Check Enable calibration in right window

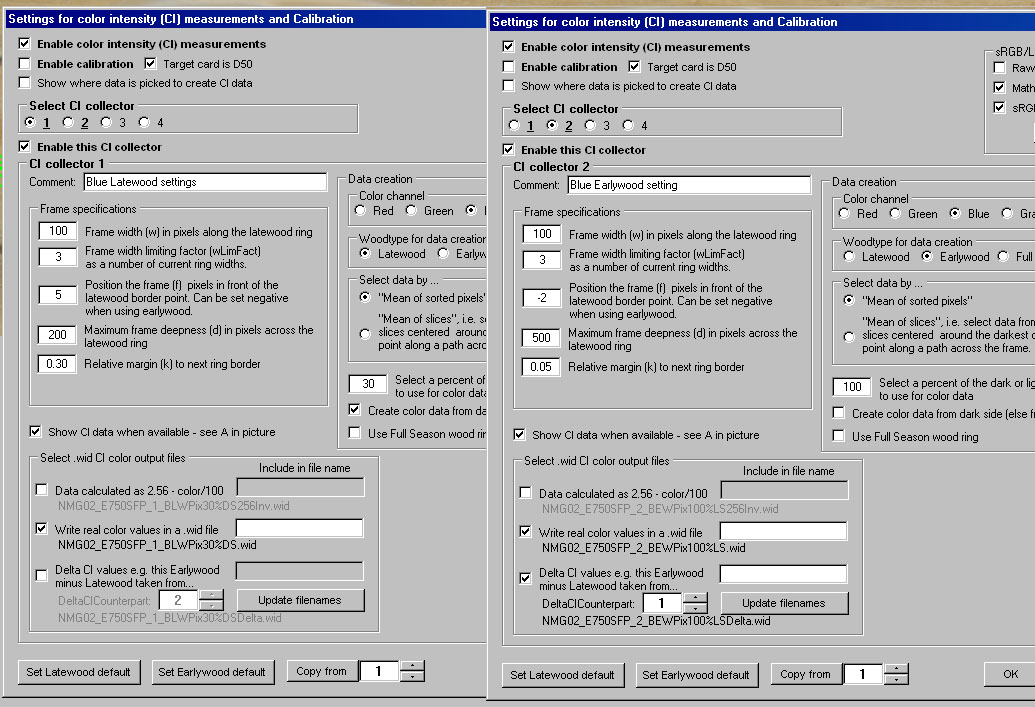point(508,67)
